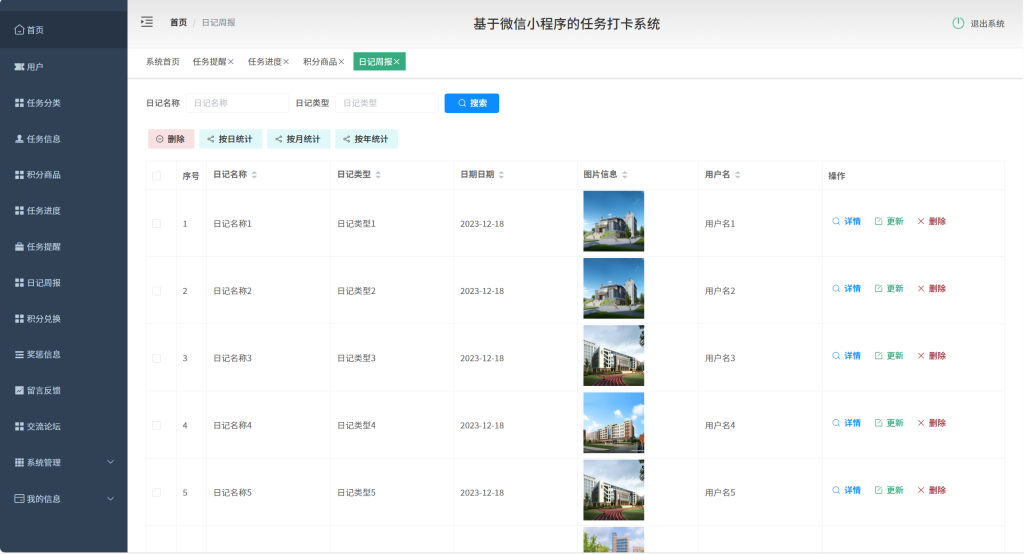The width and height of the screenshot is (1024, 554).
Task: Close the 积分商品 tab
Action: (341, 62)
